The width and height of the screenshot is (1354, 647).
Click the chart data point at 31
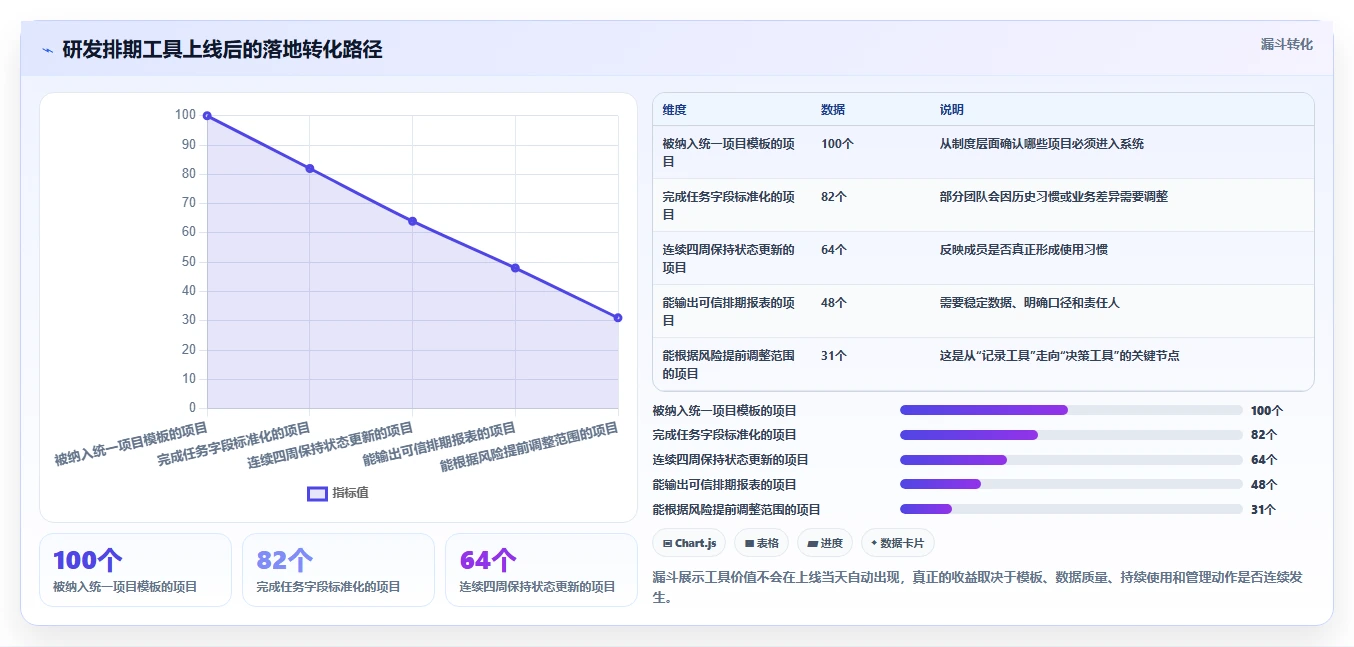(x=618, y=318)
